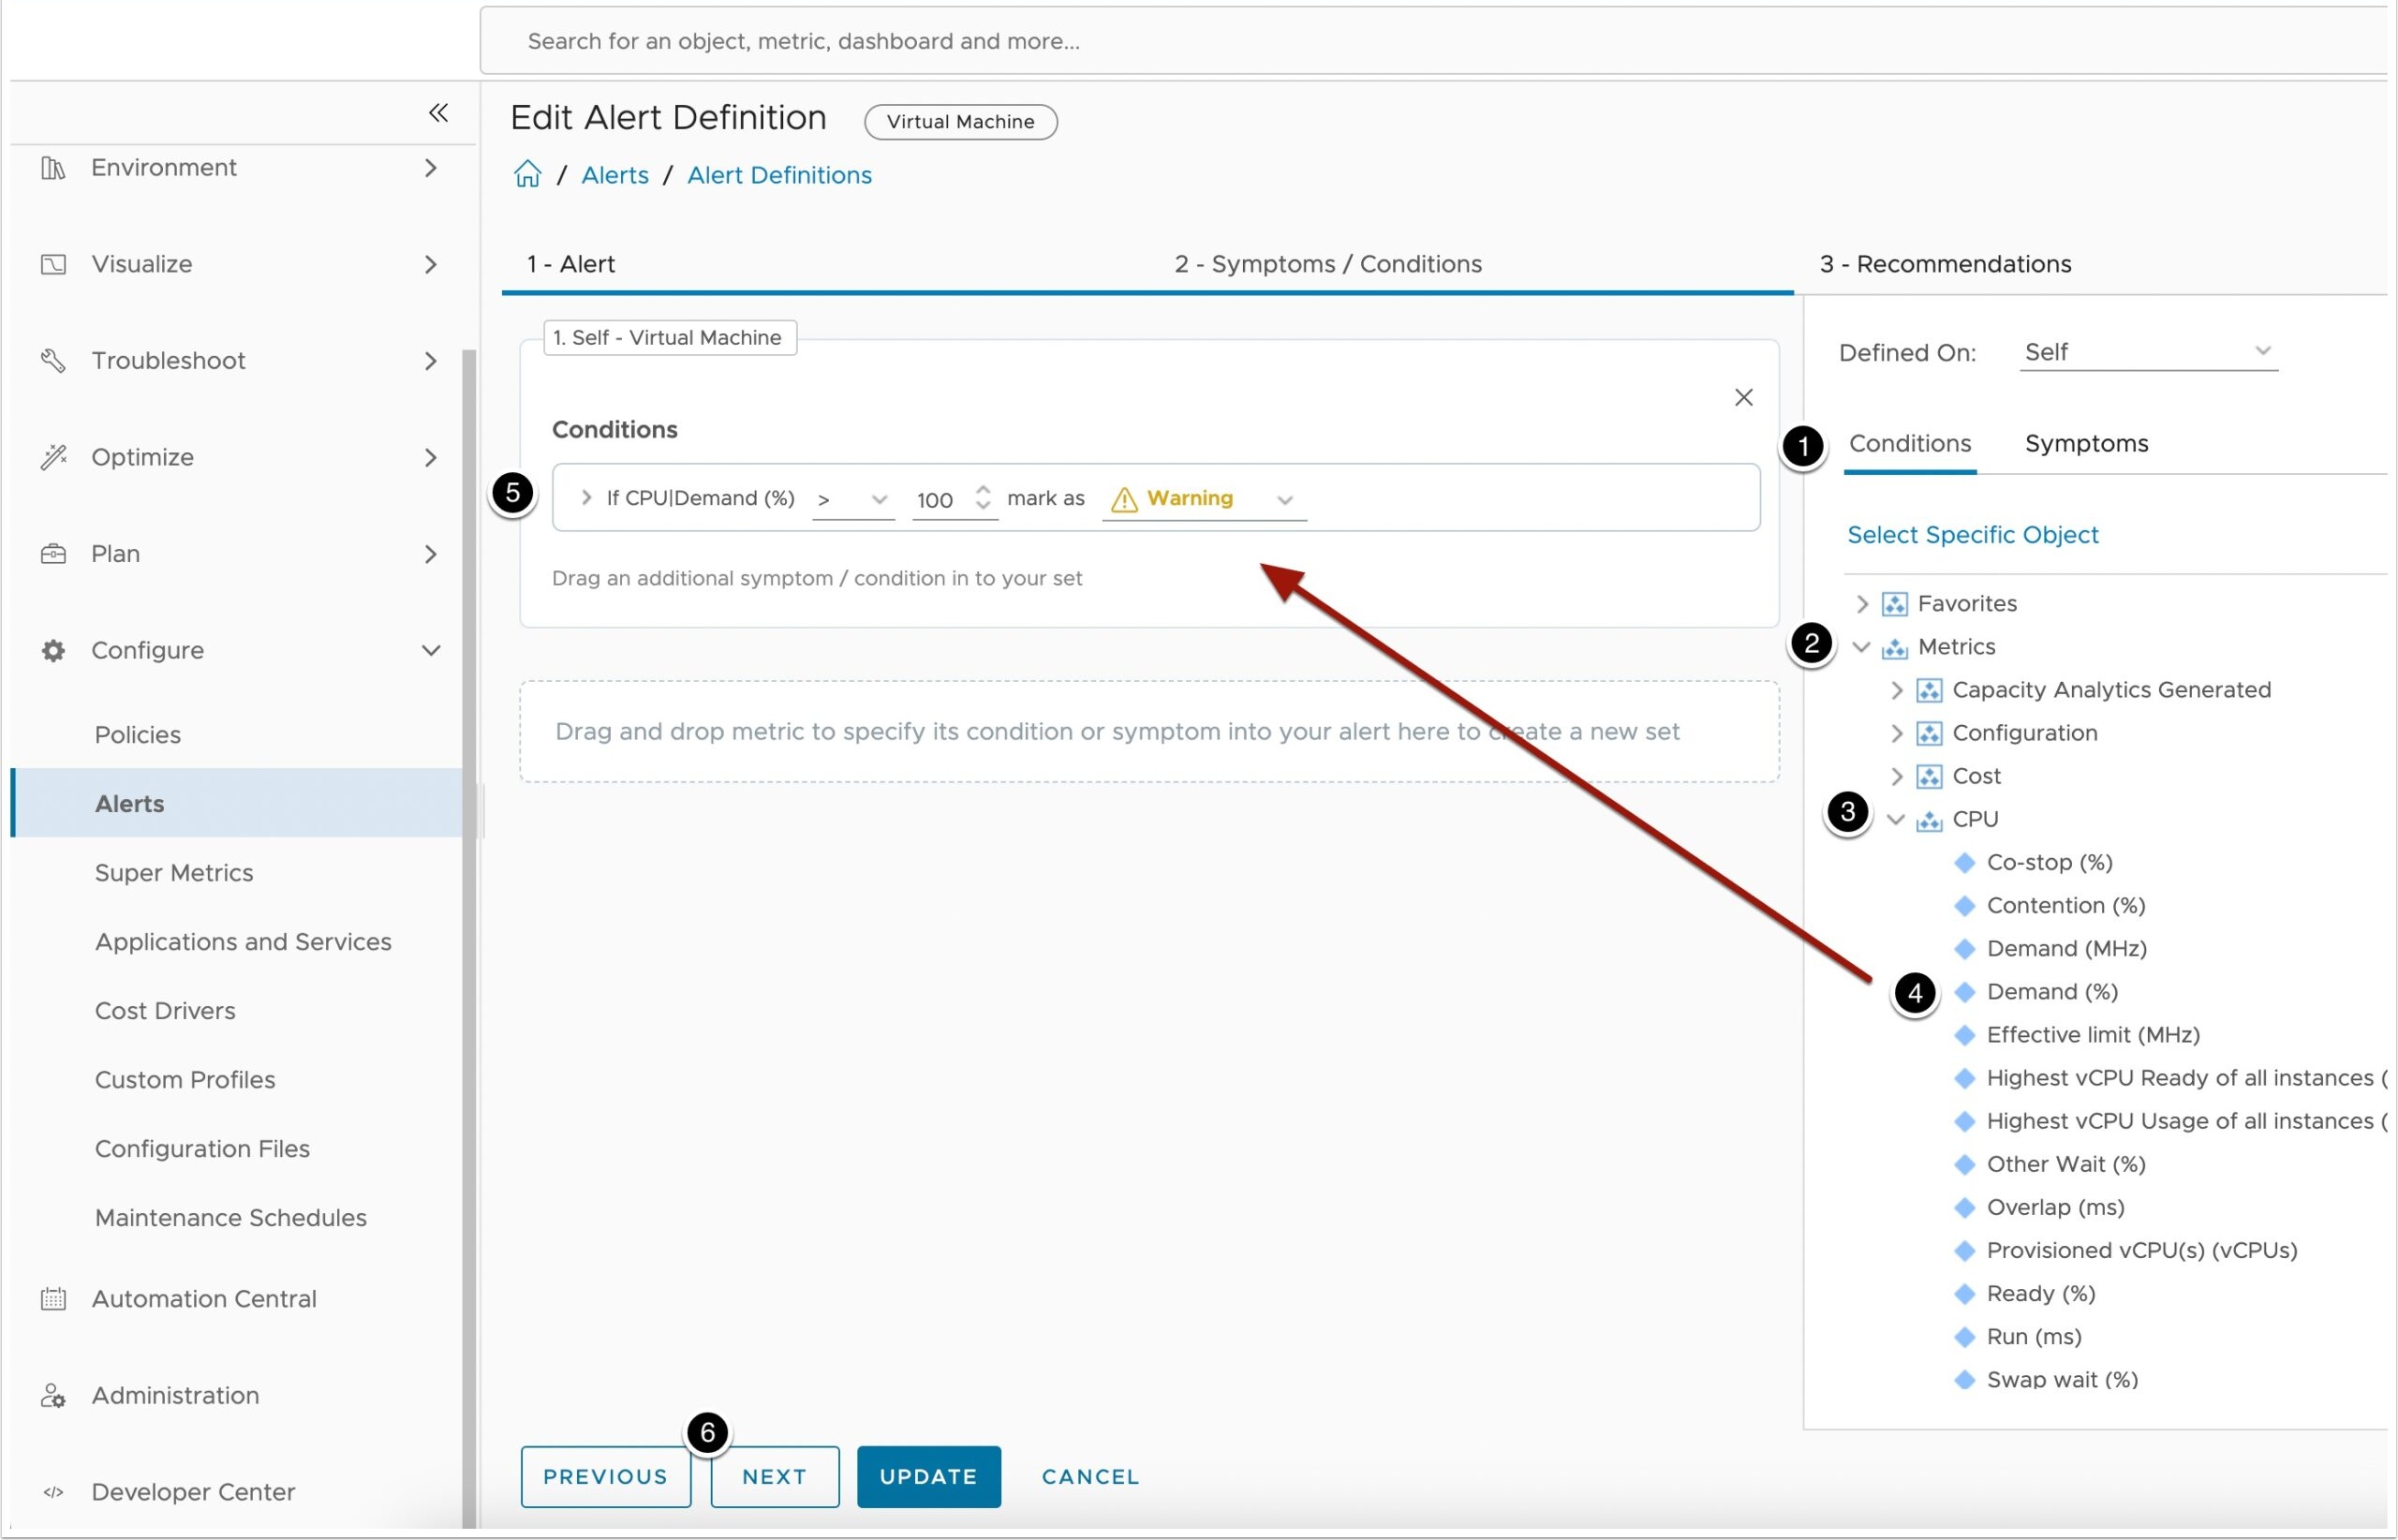Screen dimensions: 2398x1540
Task: Click the Co-stop (%) diamond icon
Action: (x=1964, y=862)
